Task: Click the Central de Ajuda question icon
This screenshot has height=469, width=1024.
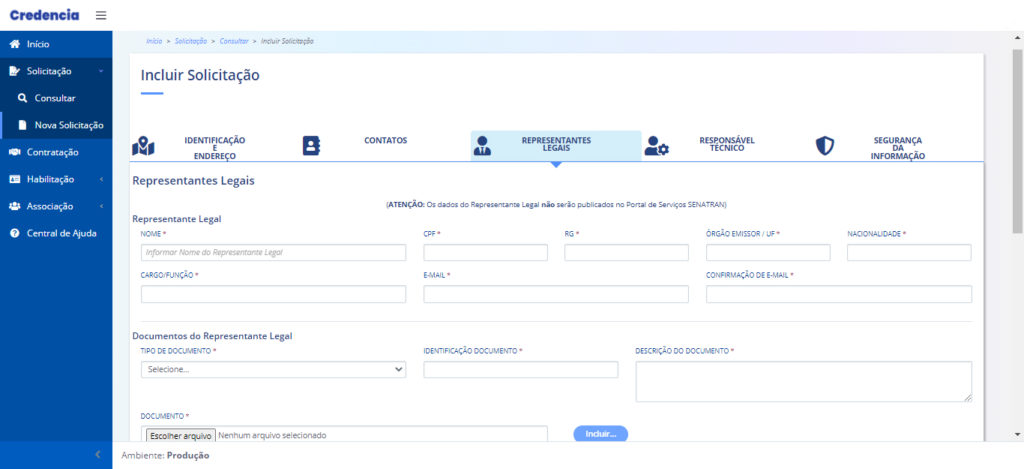Action: click(x=14, y=233)
